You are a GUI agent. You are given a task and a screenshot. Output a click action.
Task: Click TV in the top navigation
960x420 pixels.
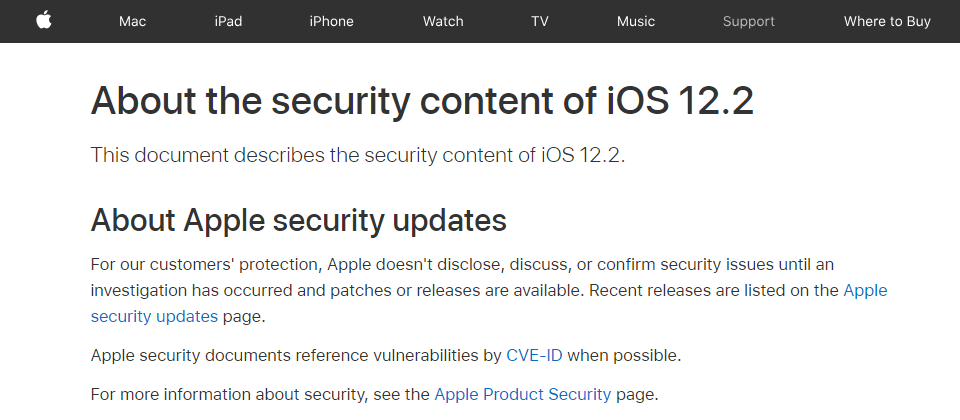pos(539,21)
